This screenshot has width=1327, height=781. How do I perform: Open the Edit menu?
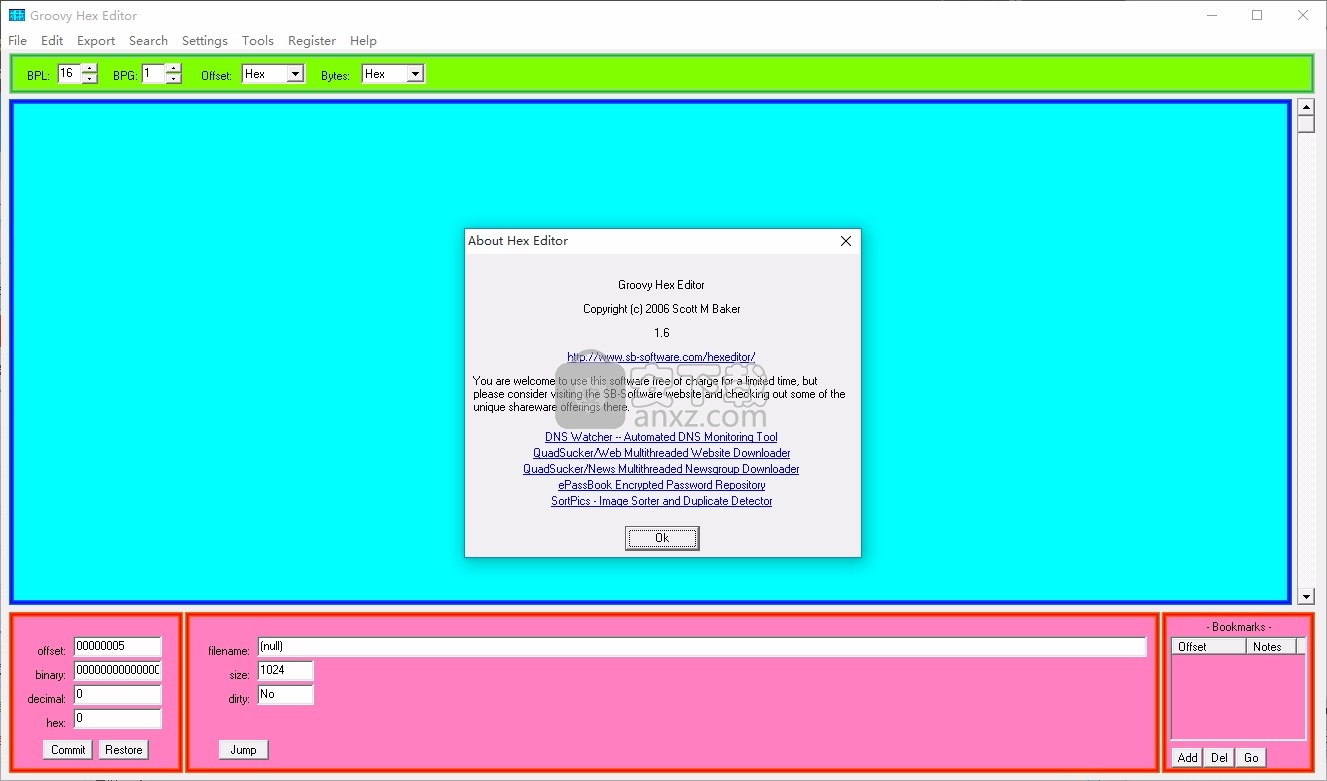pyautogui.click(x=52, y=41)
